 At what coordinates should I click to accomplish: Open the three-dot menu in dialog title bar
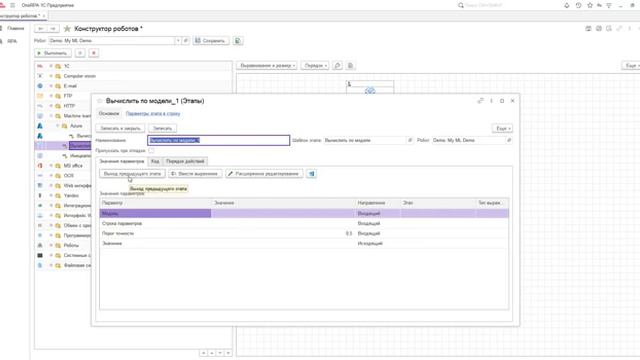coord(491,101)
